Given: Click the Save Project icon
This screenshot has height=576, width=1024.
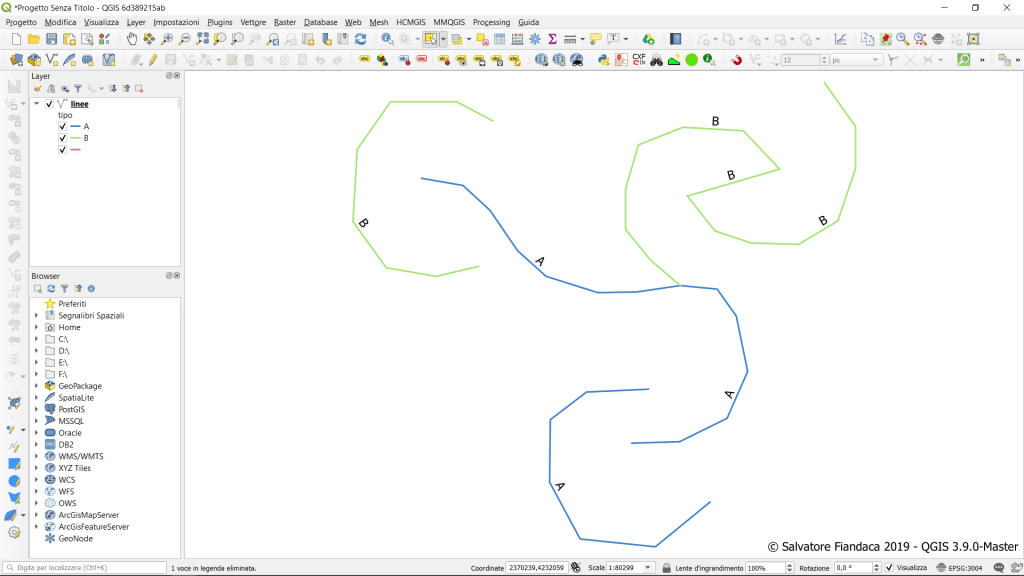Looking at the screenshot, I should (51, 39).
